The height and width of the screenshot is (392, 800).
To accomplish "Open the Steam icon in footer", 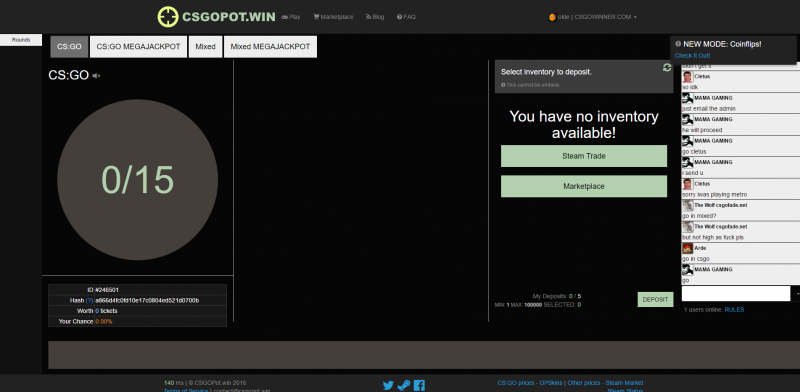I will click(404, 385).
